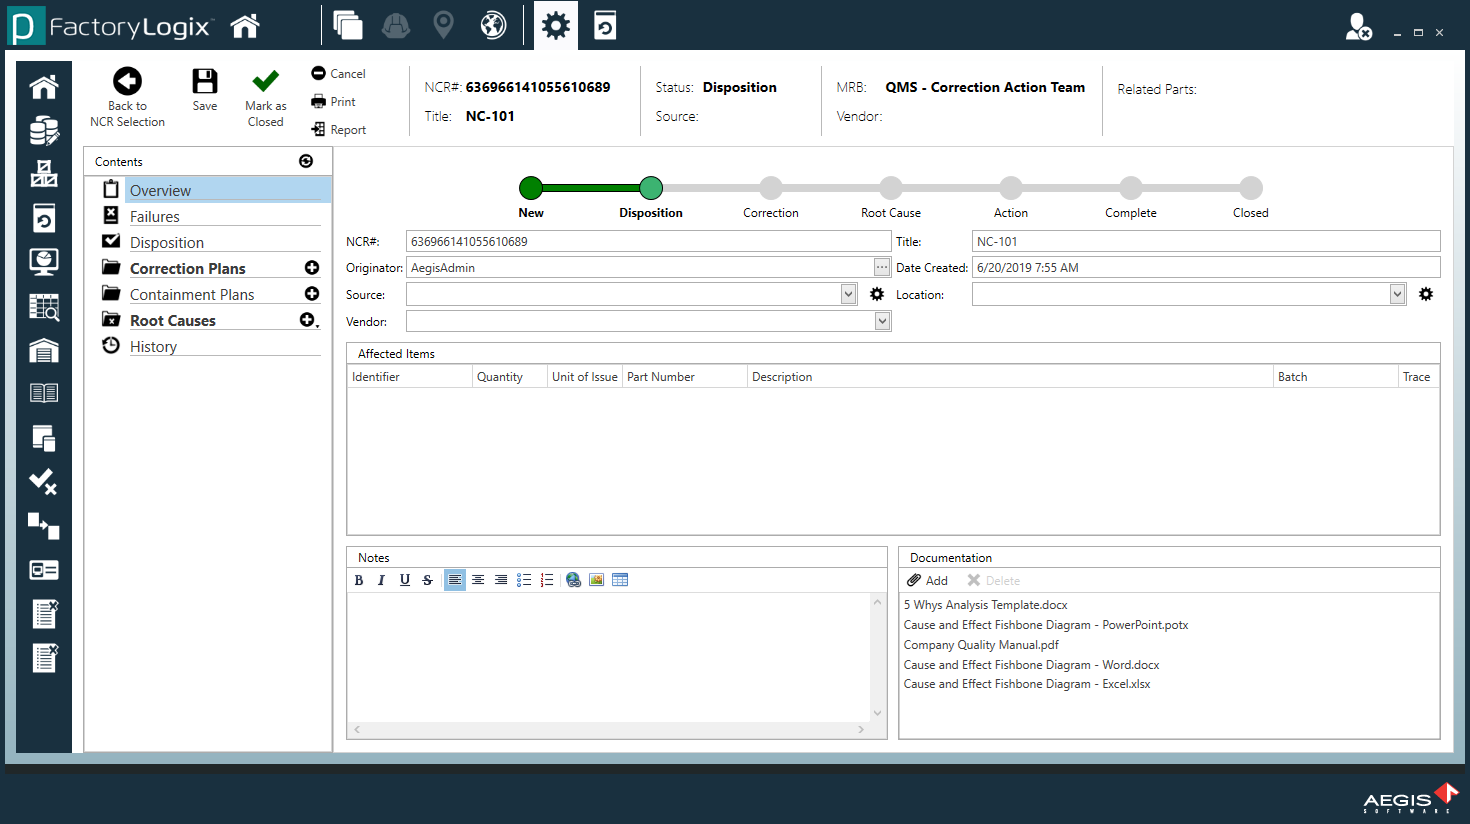Select Failures in the Contents panel
Image resolution: width=1470 pixels, height=824 pixels.
click(155, 217)
